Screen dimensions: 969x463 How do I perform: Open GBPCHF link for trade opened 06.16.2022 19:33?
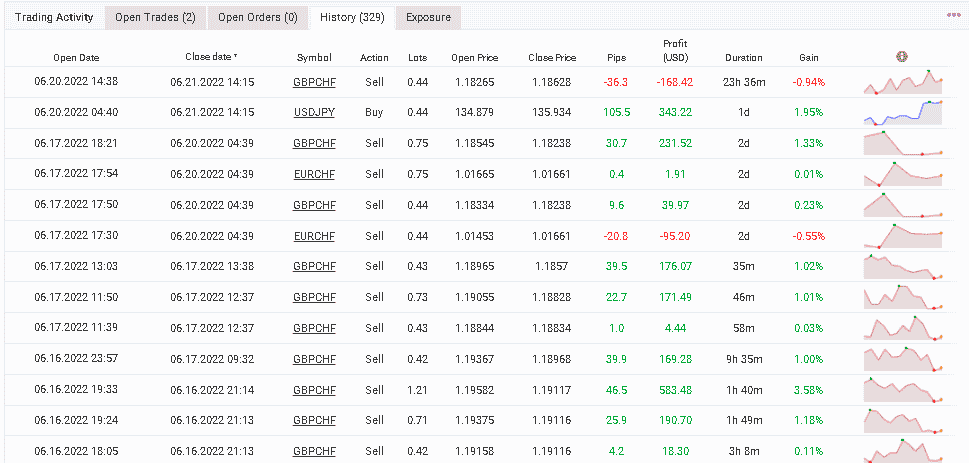pyautogui.click(x=315, y=390)
